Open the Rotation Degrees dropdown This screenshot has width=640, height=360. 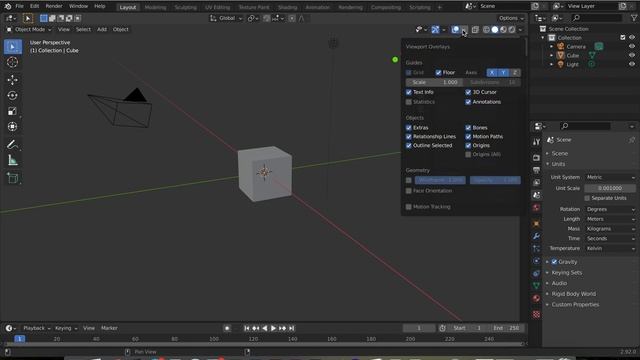pos(611,209)
